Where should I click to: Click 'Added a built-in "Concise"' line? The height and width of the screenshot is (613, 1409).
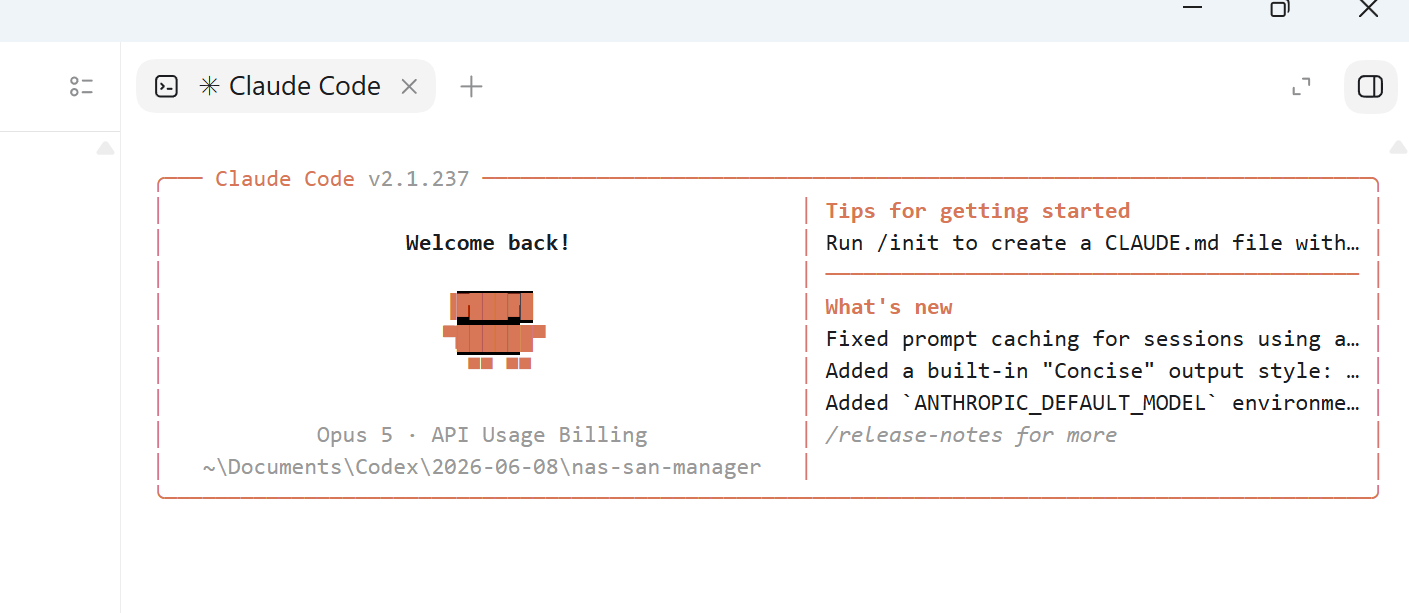click(x=1092, y=371)
